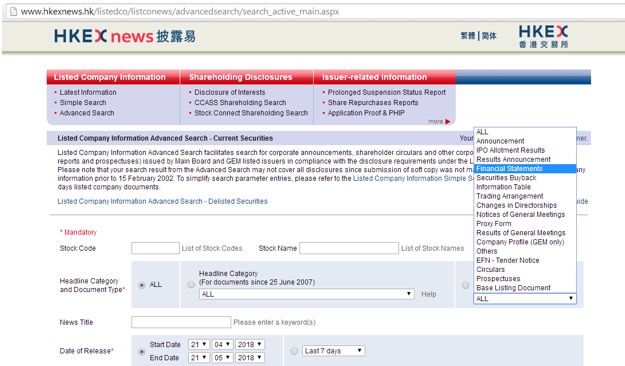Open Disclosure of Interests link
The width and height of the screenshot is (625, 366).
click(x=230, y=92)
